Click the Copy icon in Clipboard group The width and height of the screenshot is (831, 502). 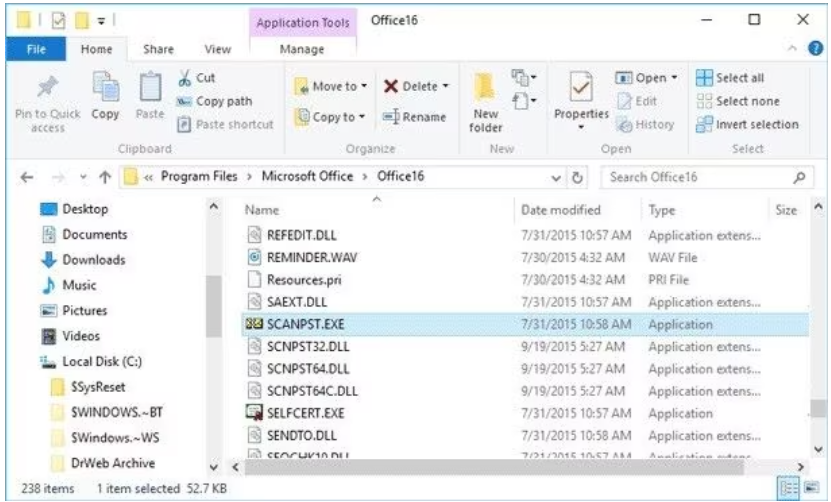tap(105, 86)
